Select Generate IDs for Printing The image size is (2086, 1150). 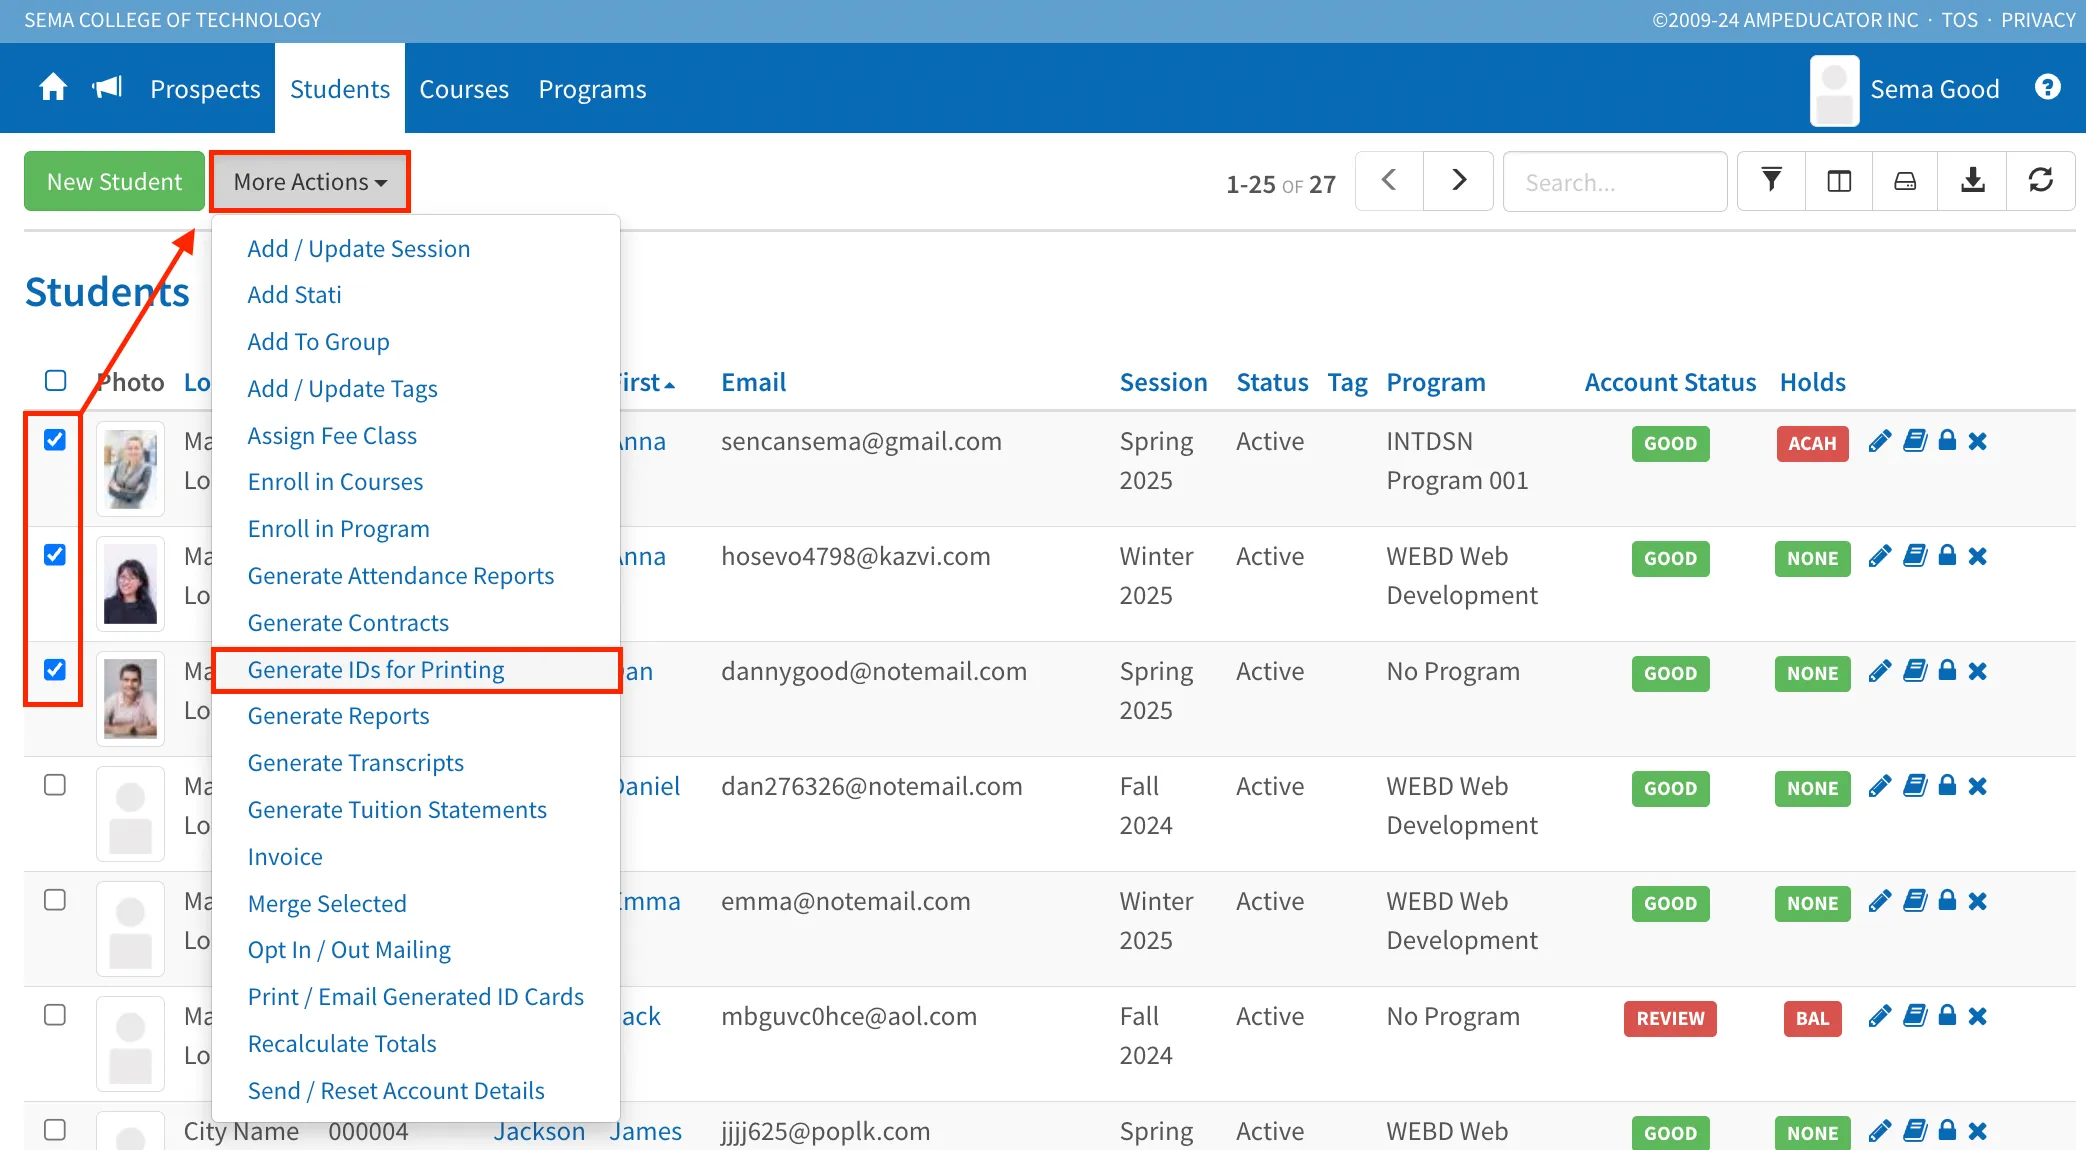pos(376,670)
